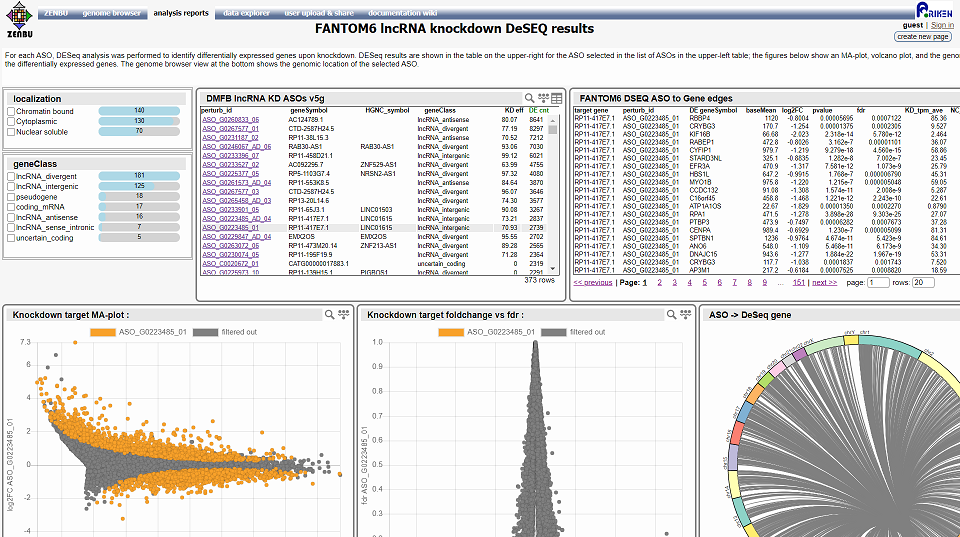Click the RIKEN logo
Image resolution: width=960 pixels, height=537 pixels.
pos(934,10)
